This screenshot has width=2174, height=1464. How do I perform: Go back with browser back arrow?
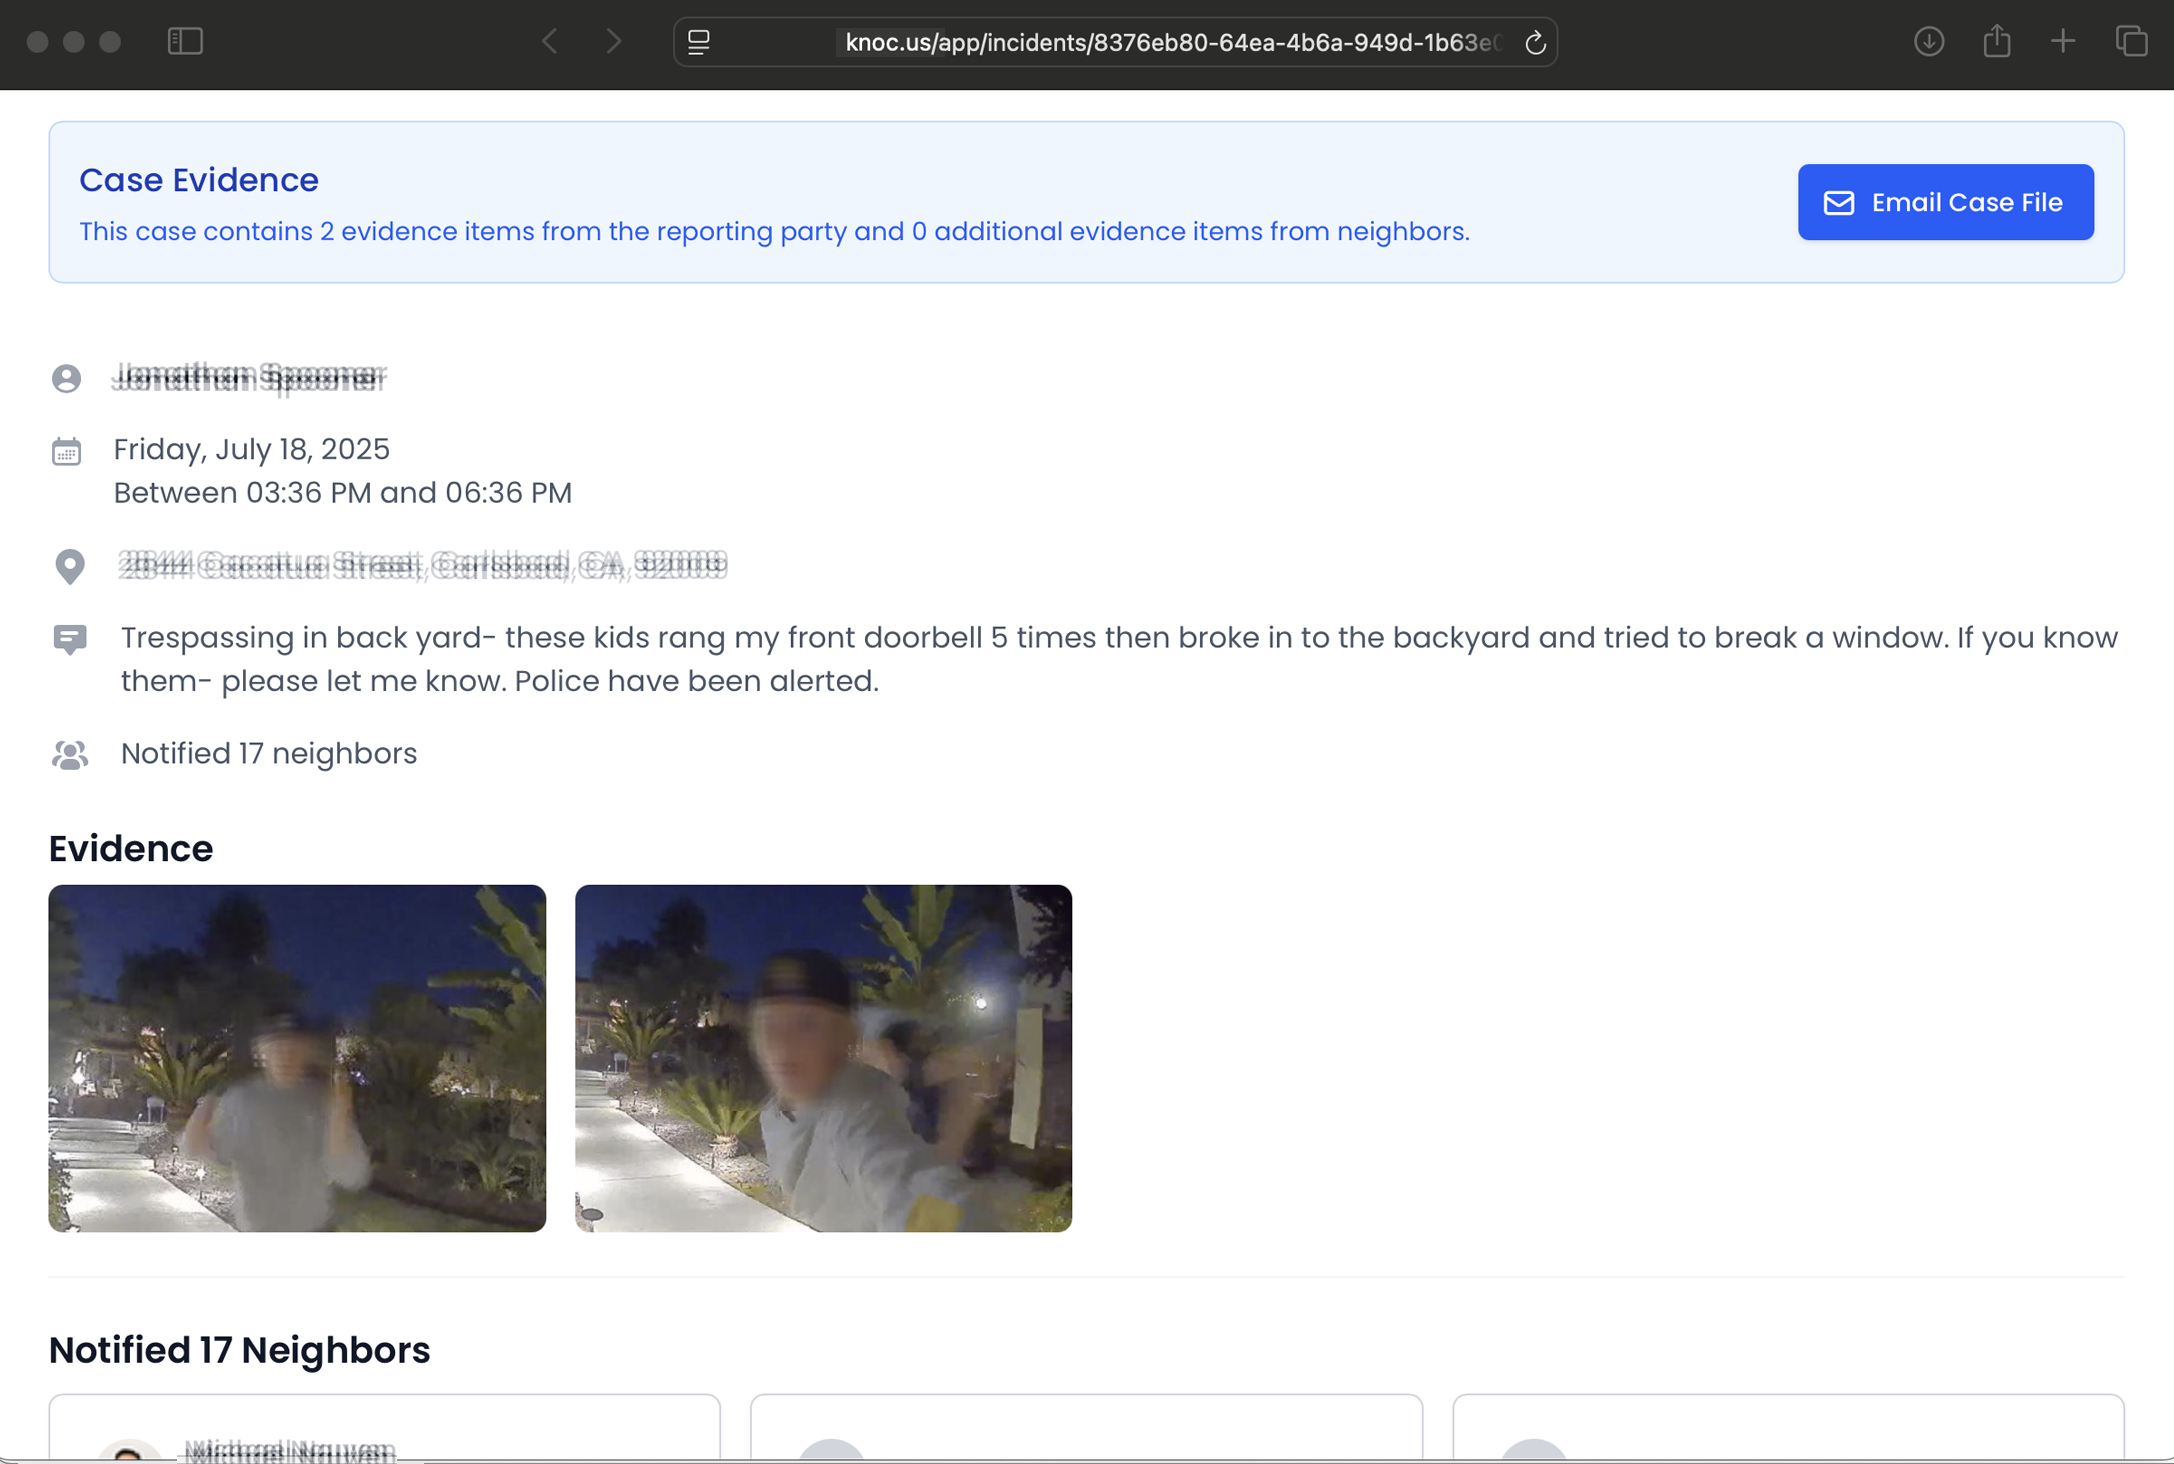[550, 41]
